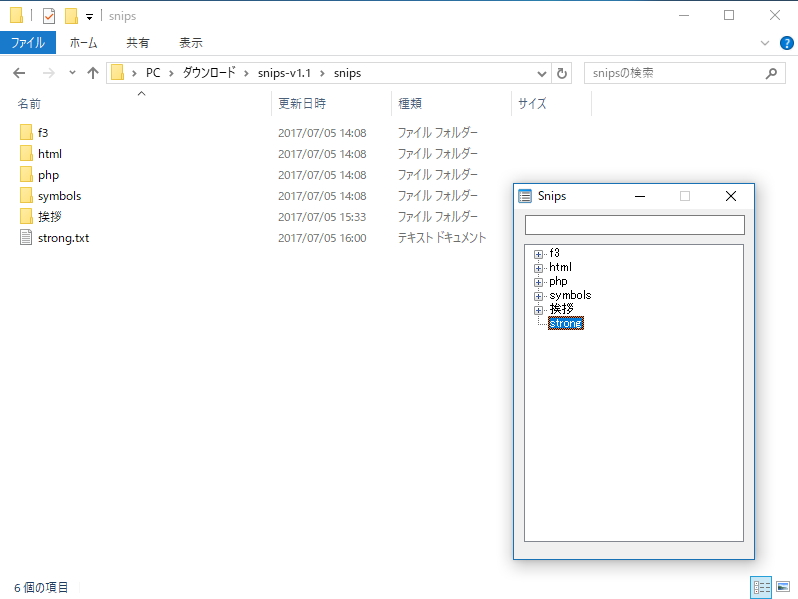Select the php label in Snips tree
Image resolution: width=798 pixels, height=599 pixels.
coord(558,281)
